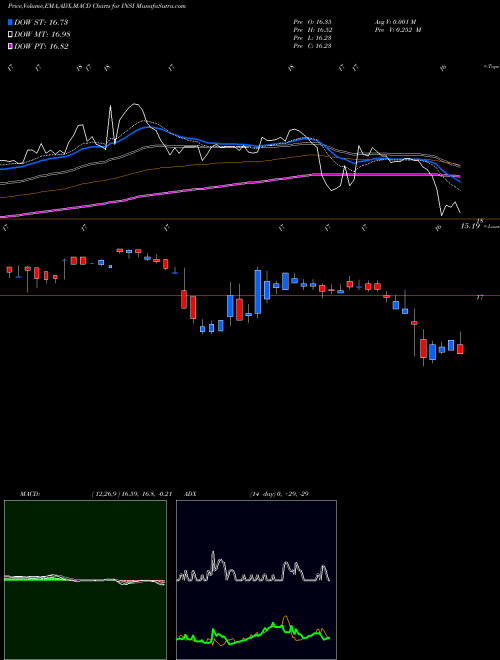Open the green MACD chart panel
This screenshot has width=500, height=660.
pyautogui.click(x=85, y=580)
